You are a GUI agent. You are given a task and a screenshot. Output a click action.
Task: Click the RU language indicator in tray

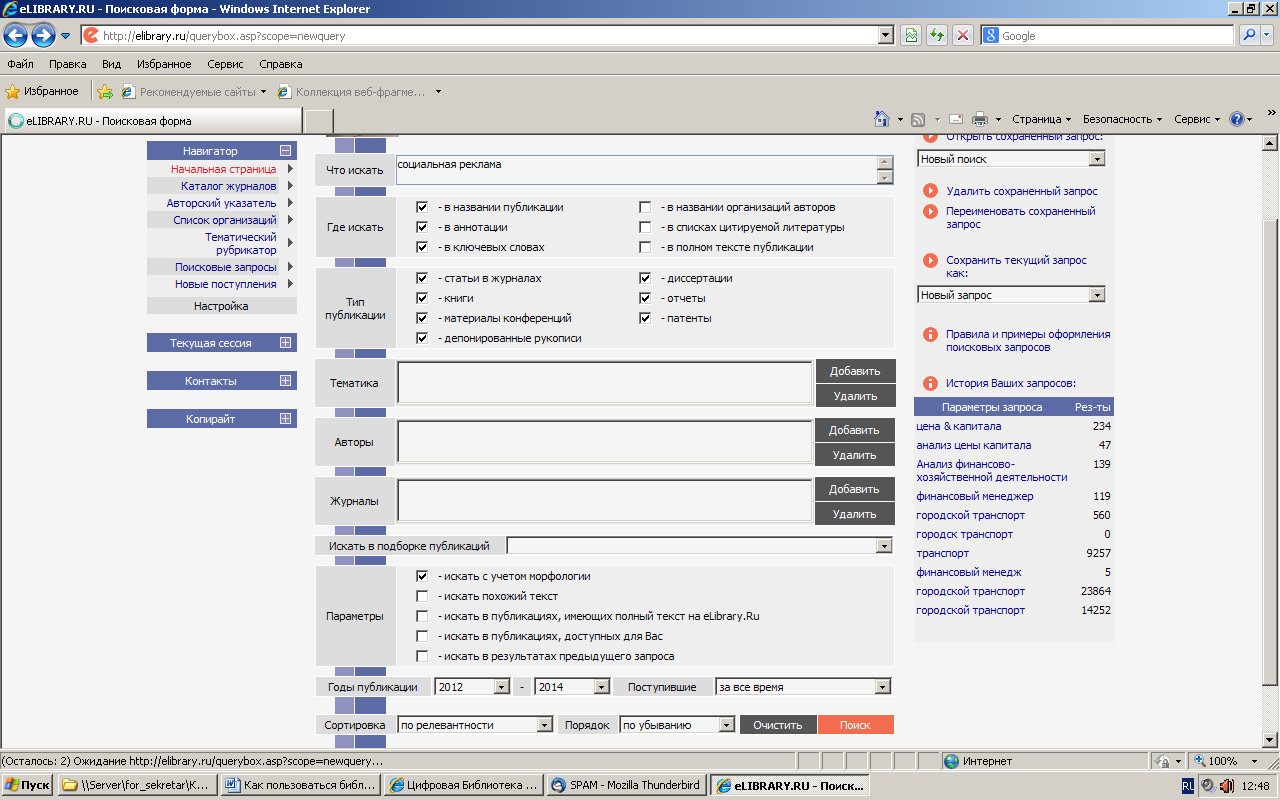tap(1188, 785)
